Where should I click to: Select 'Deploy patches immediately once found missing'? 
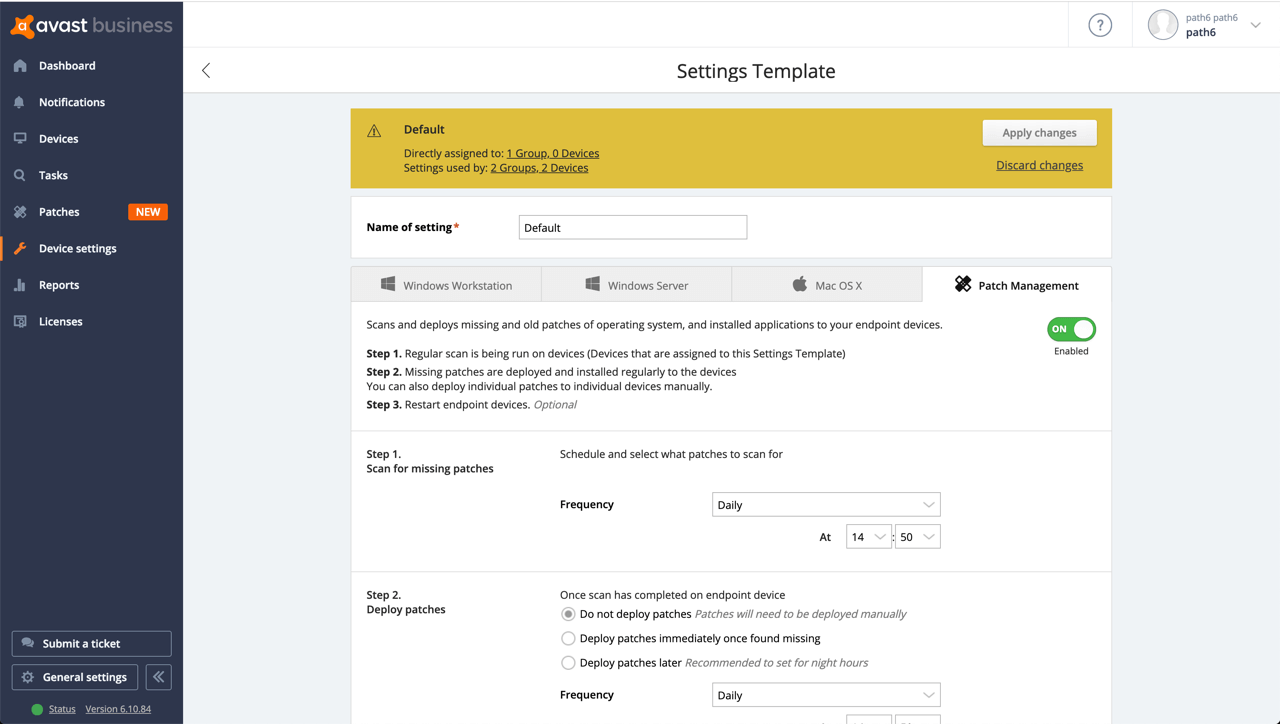[568, 638]
